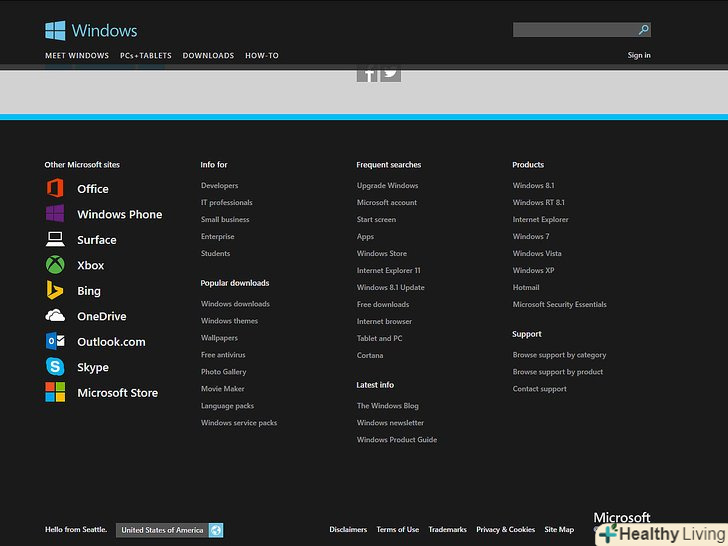This screenshot has width=728, height=546.
Task: Click the Skype logo icon
Action: click(x=55, y=367)
